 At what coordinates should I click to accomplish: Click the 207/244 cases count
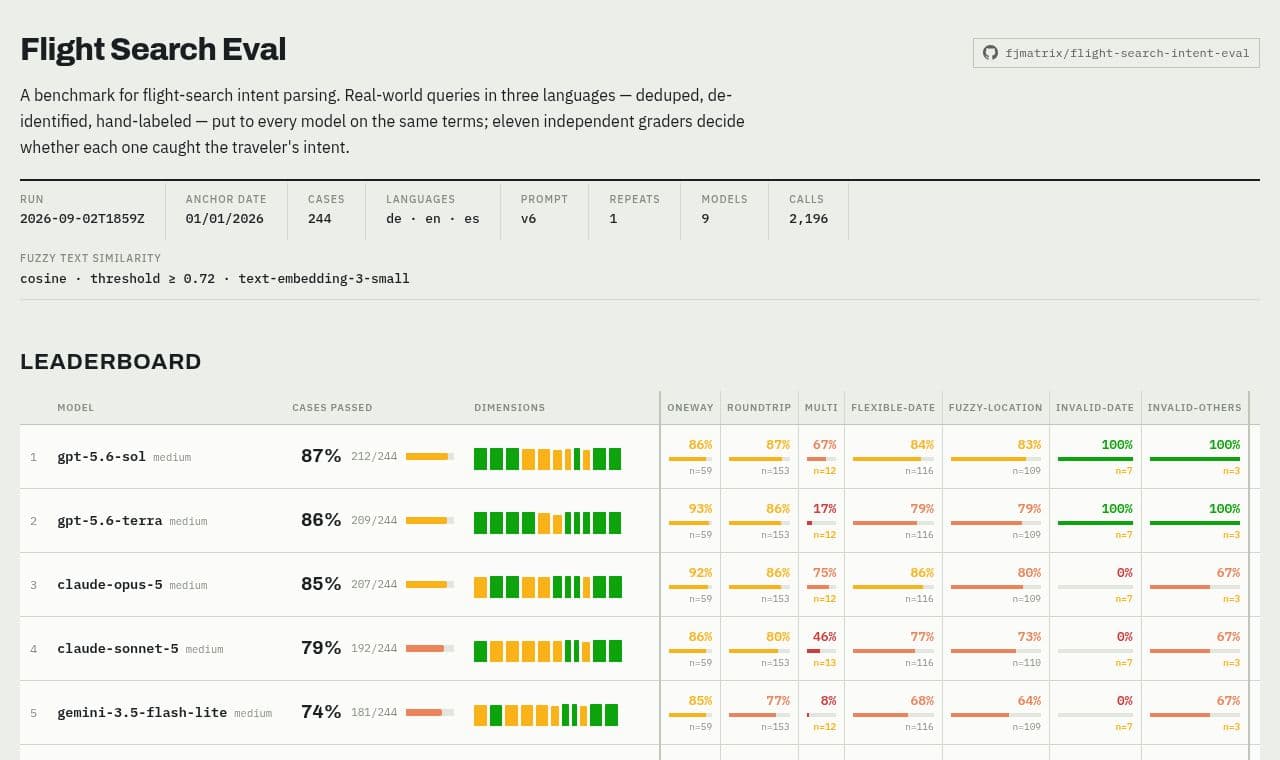(x=374, y=585)
